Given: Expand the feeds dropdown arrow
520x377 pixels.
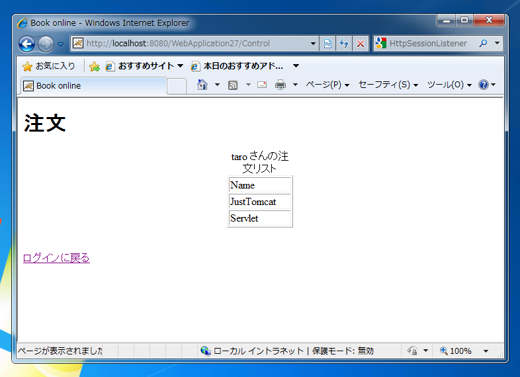Looking at the screenshot, I should [248, 85].
